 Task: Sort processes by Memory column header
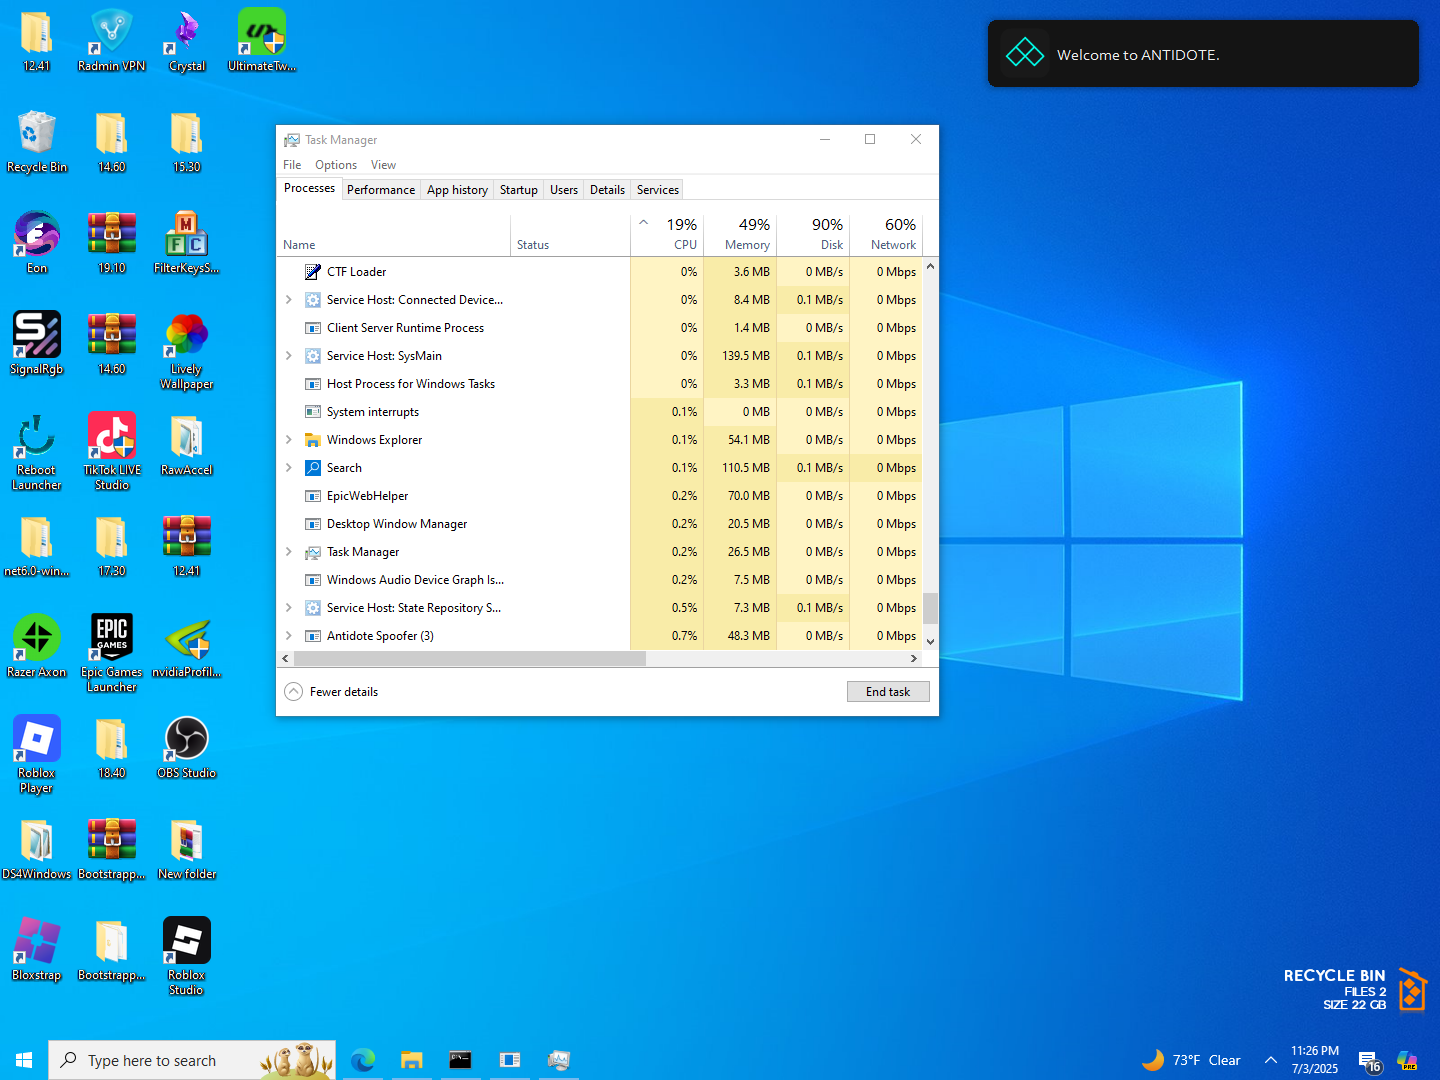point(741,235)
